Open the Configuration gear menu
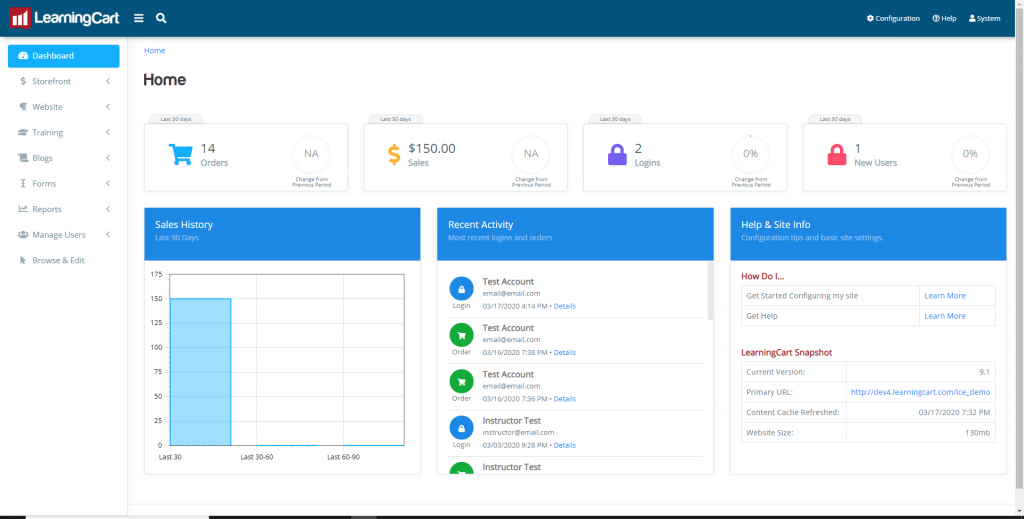The width and height of the screenshot is (1024, 519). [893, 18]
